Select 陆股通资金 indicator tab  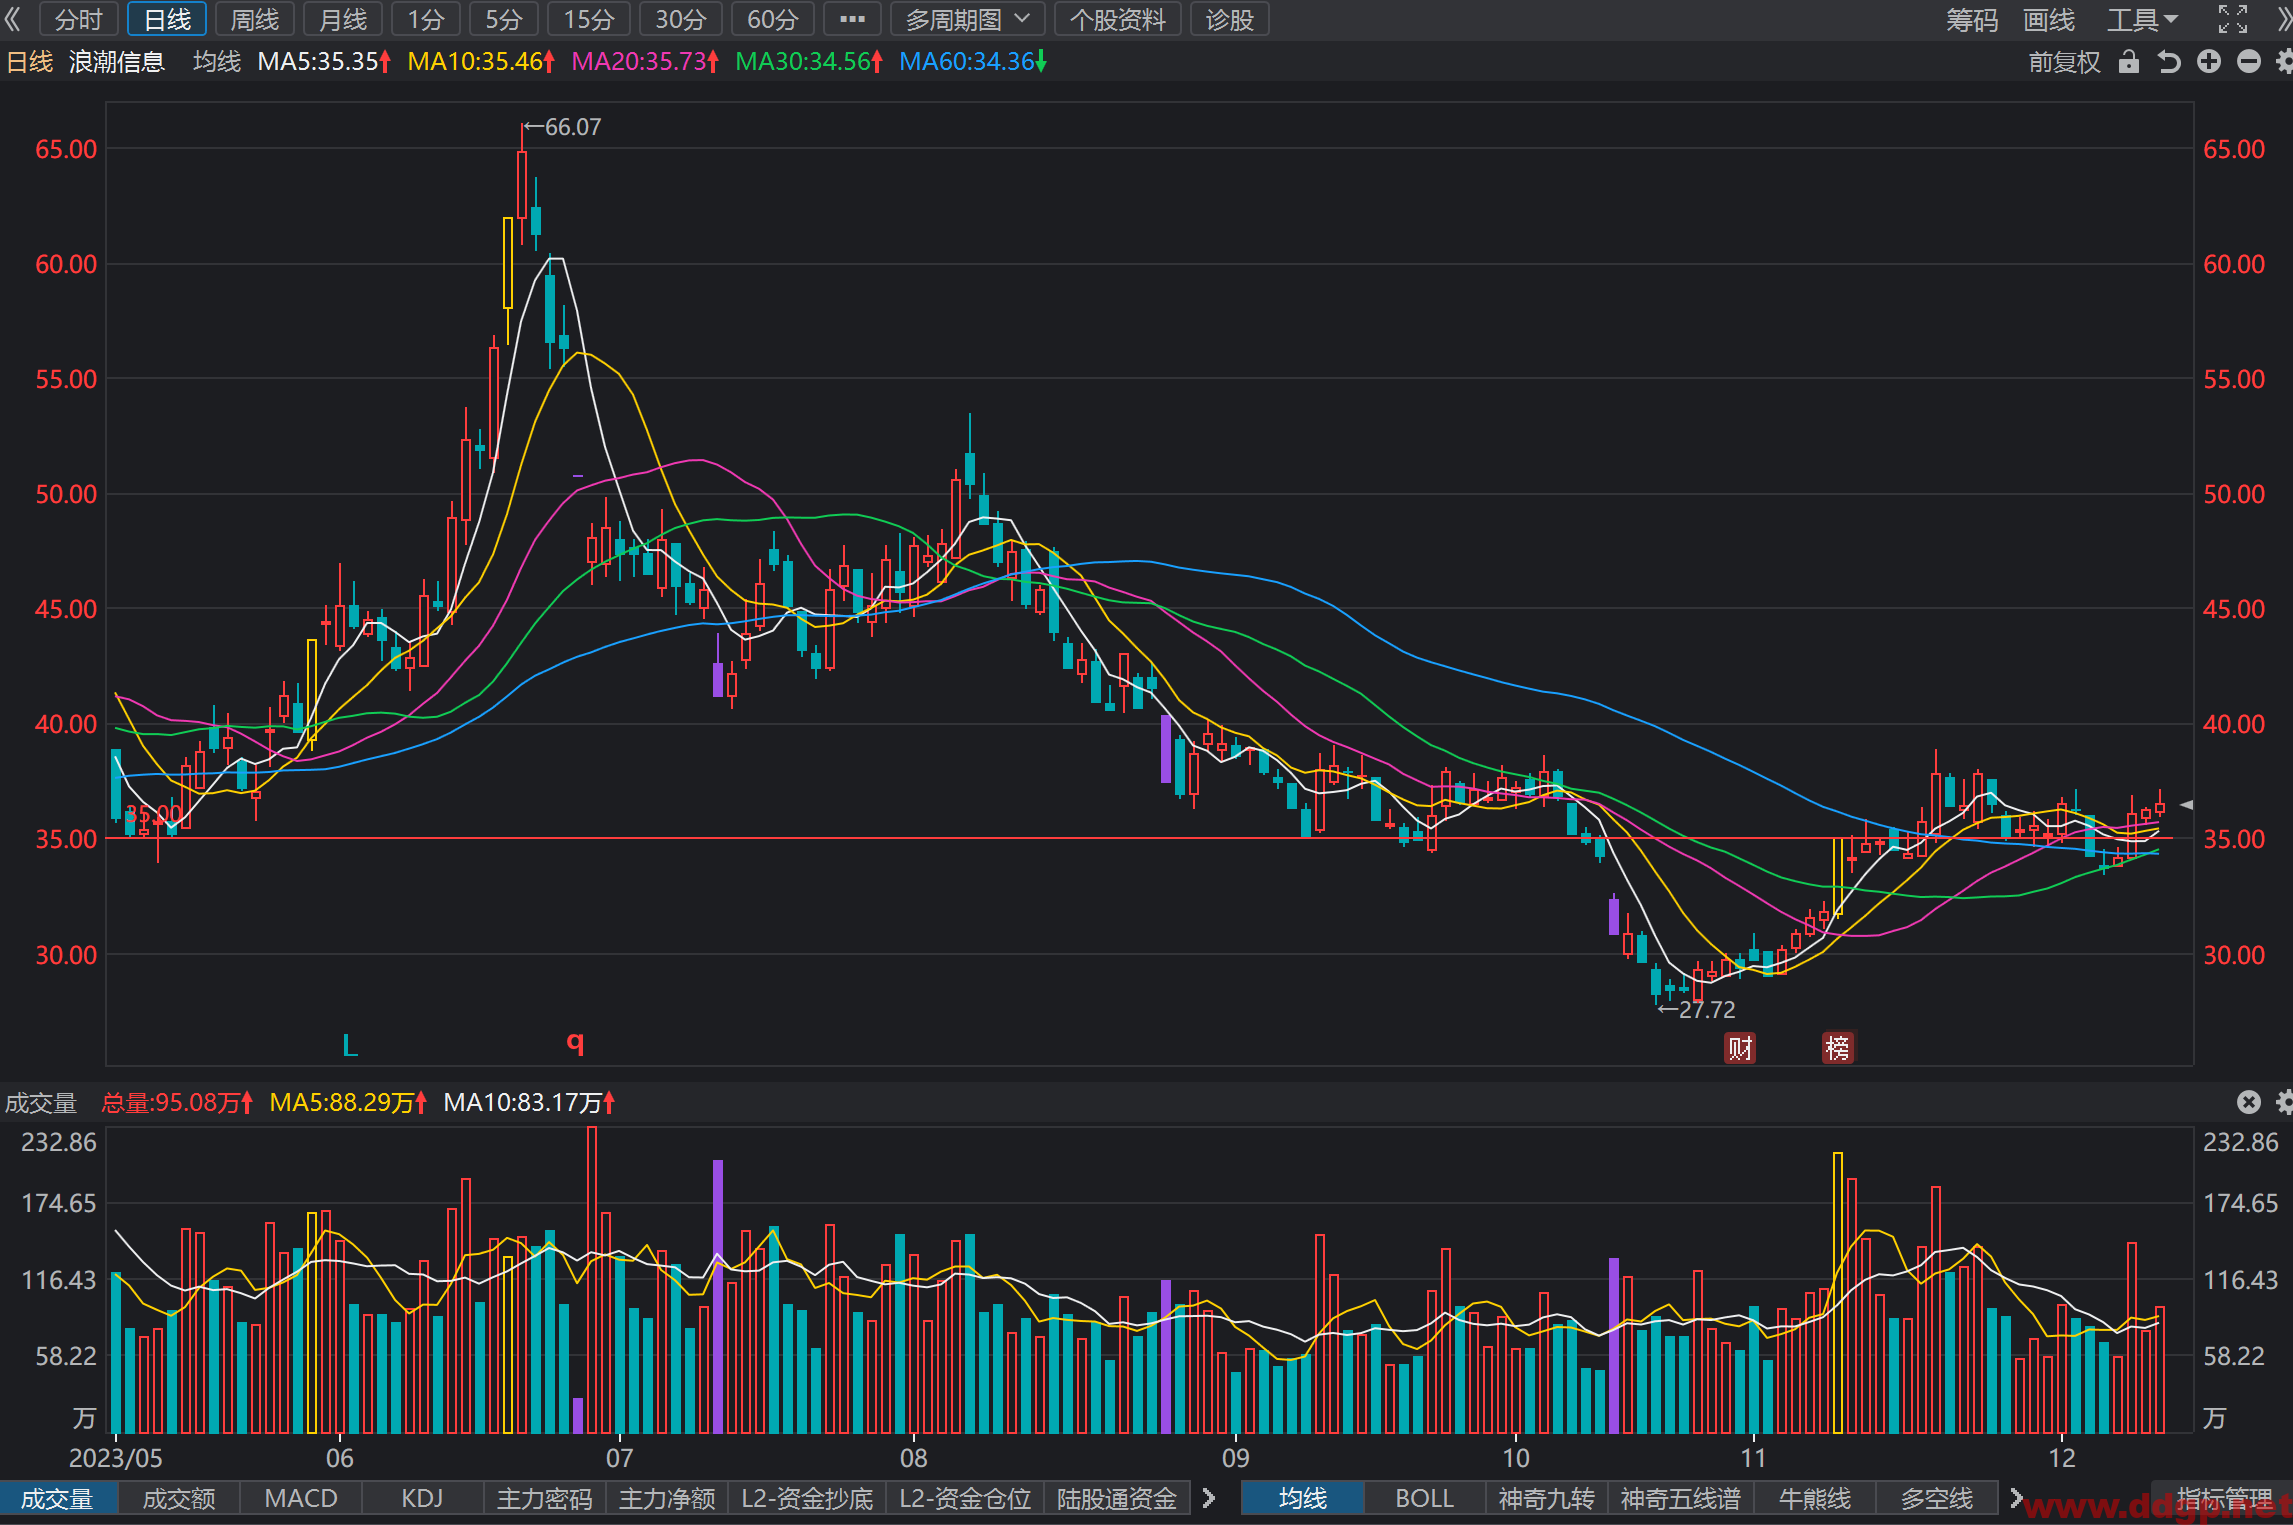click(1117, 1498)
